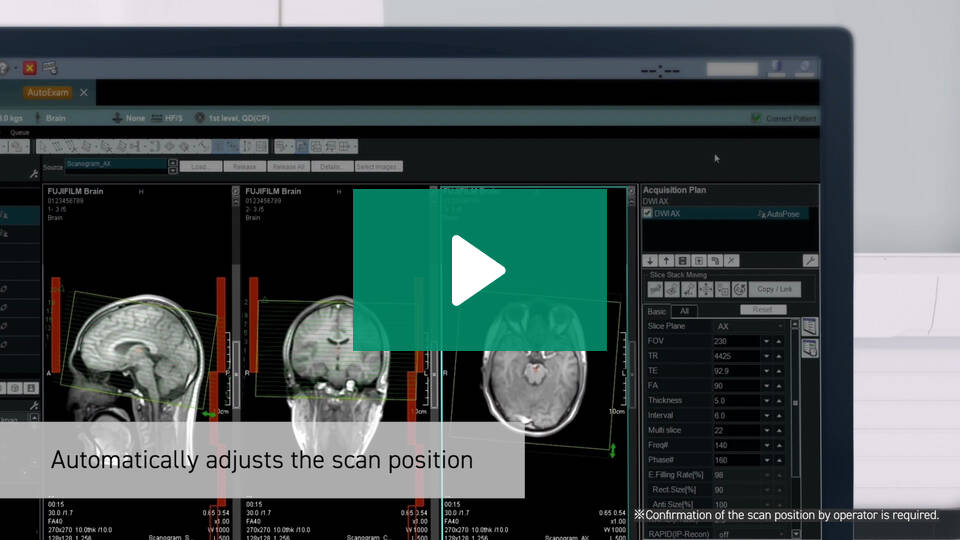Play the scan position demo video
The image size is (960, 540).
(x=479, y=270)
